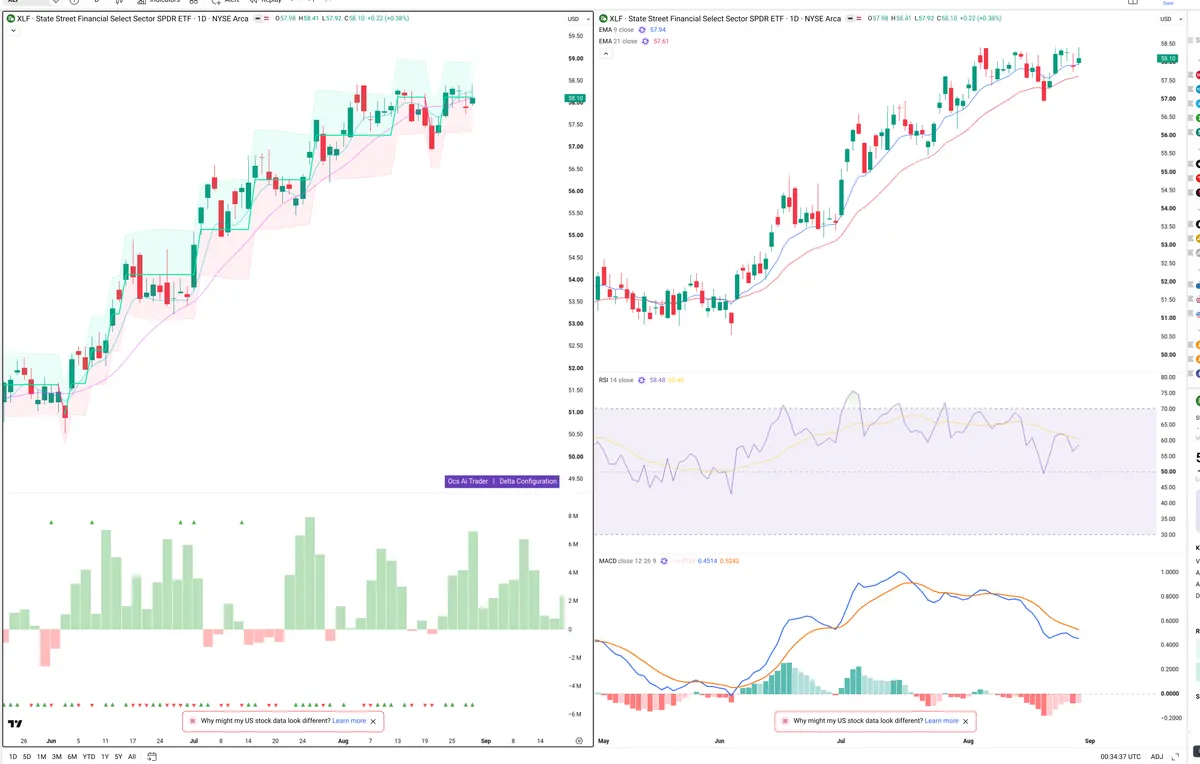Image resolution: width=1200 pixels, height=764 pixels.
Task: Click May label on right time axis
Action: 604,741
